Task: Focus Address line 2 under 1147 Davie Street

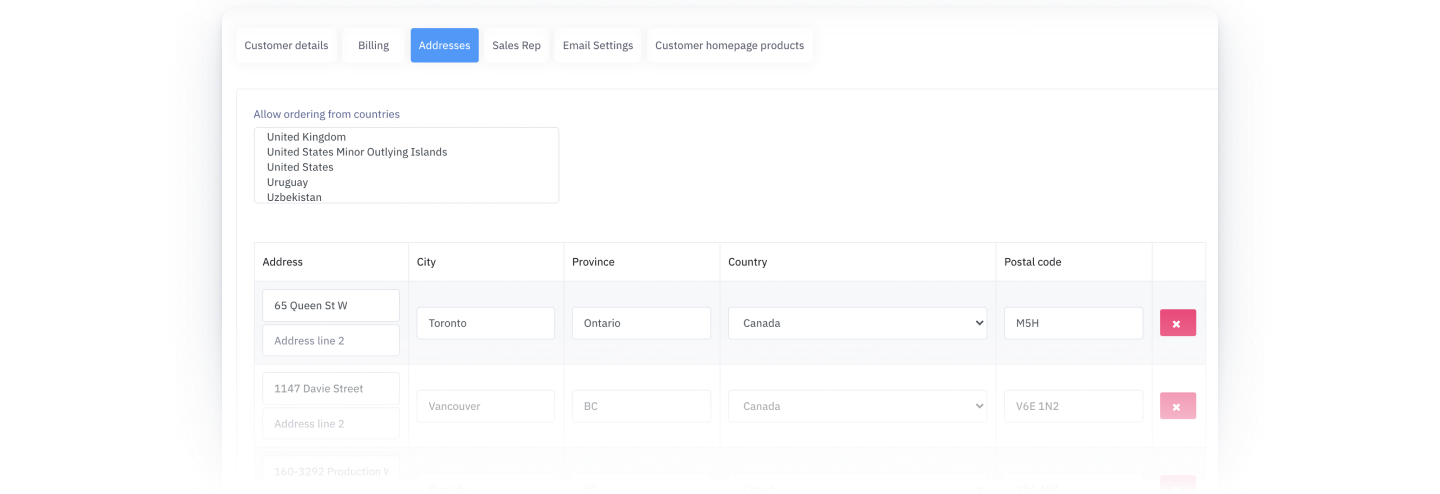Action: coord(331,423)
